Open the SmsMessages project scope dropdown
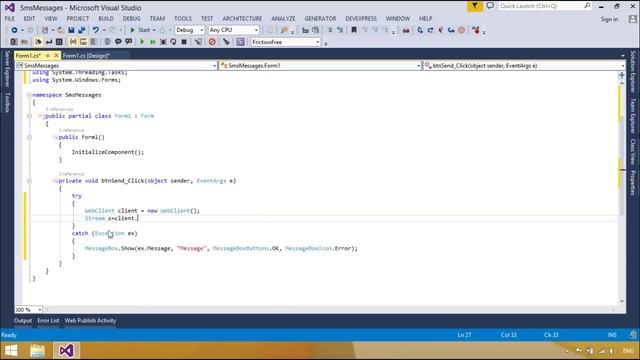640x360 pixels. [116, 66]
